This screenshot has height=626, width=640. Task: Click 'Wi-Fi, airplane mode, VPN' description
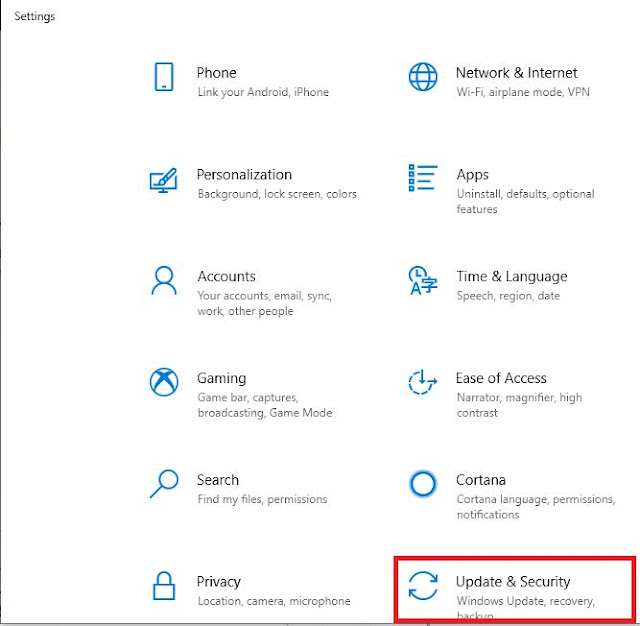[x=523, y=92]
